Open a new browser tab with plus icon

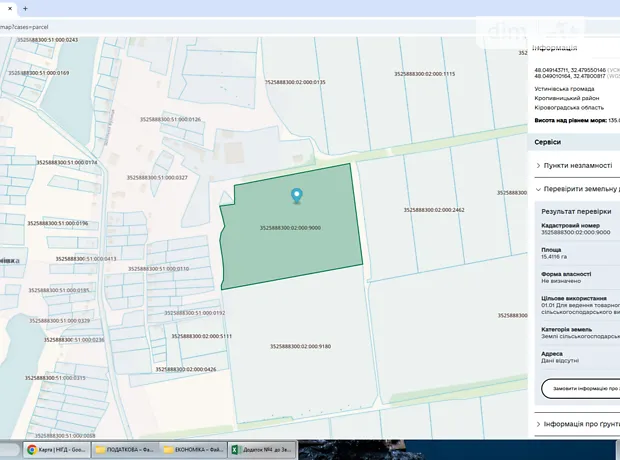tap(25, 7)
